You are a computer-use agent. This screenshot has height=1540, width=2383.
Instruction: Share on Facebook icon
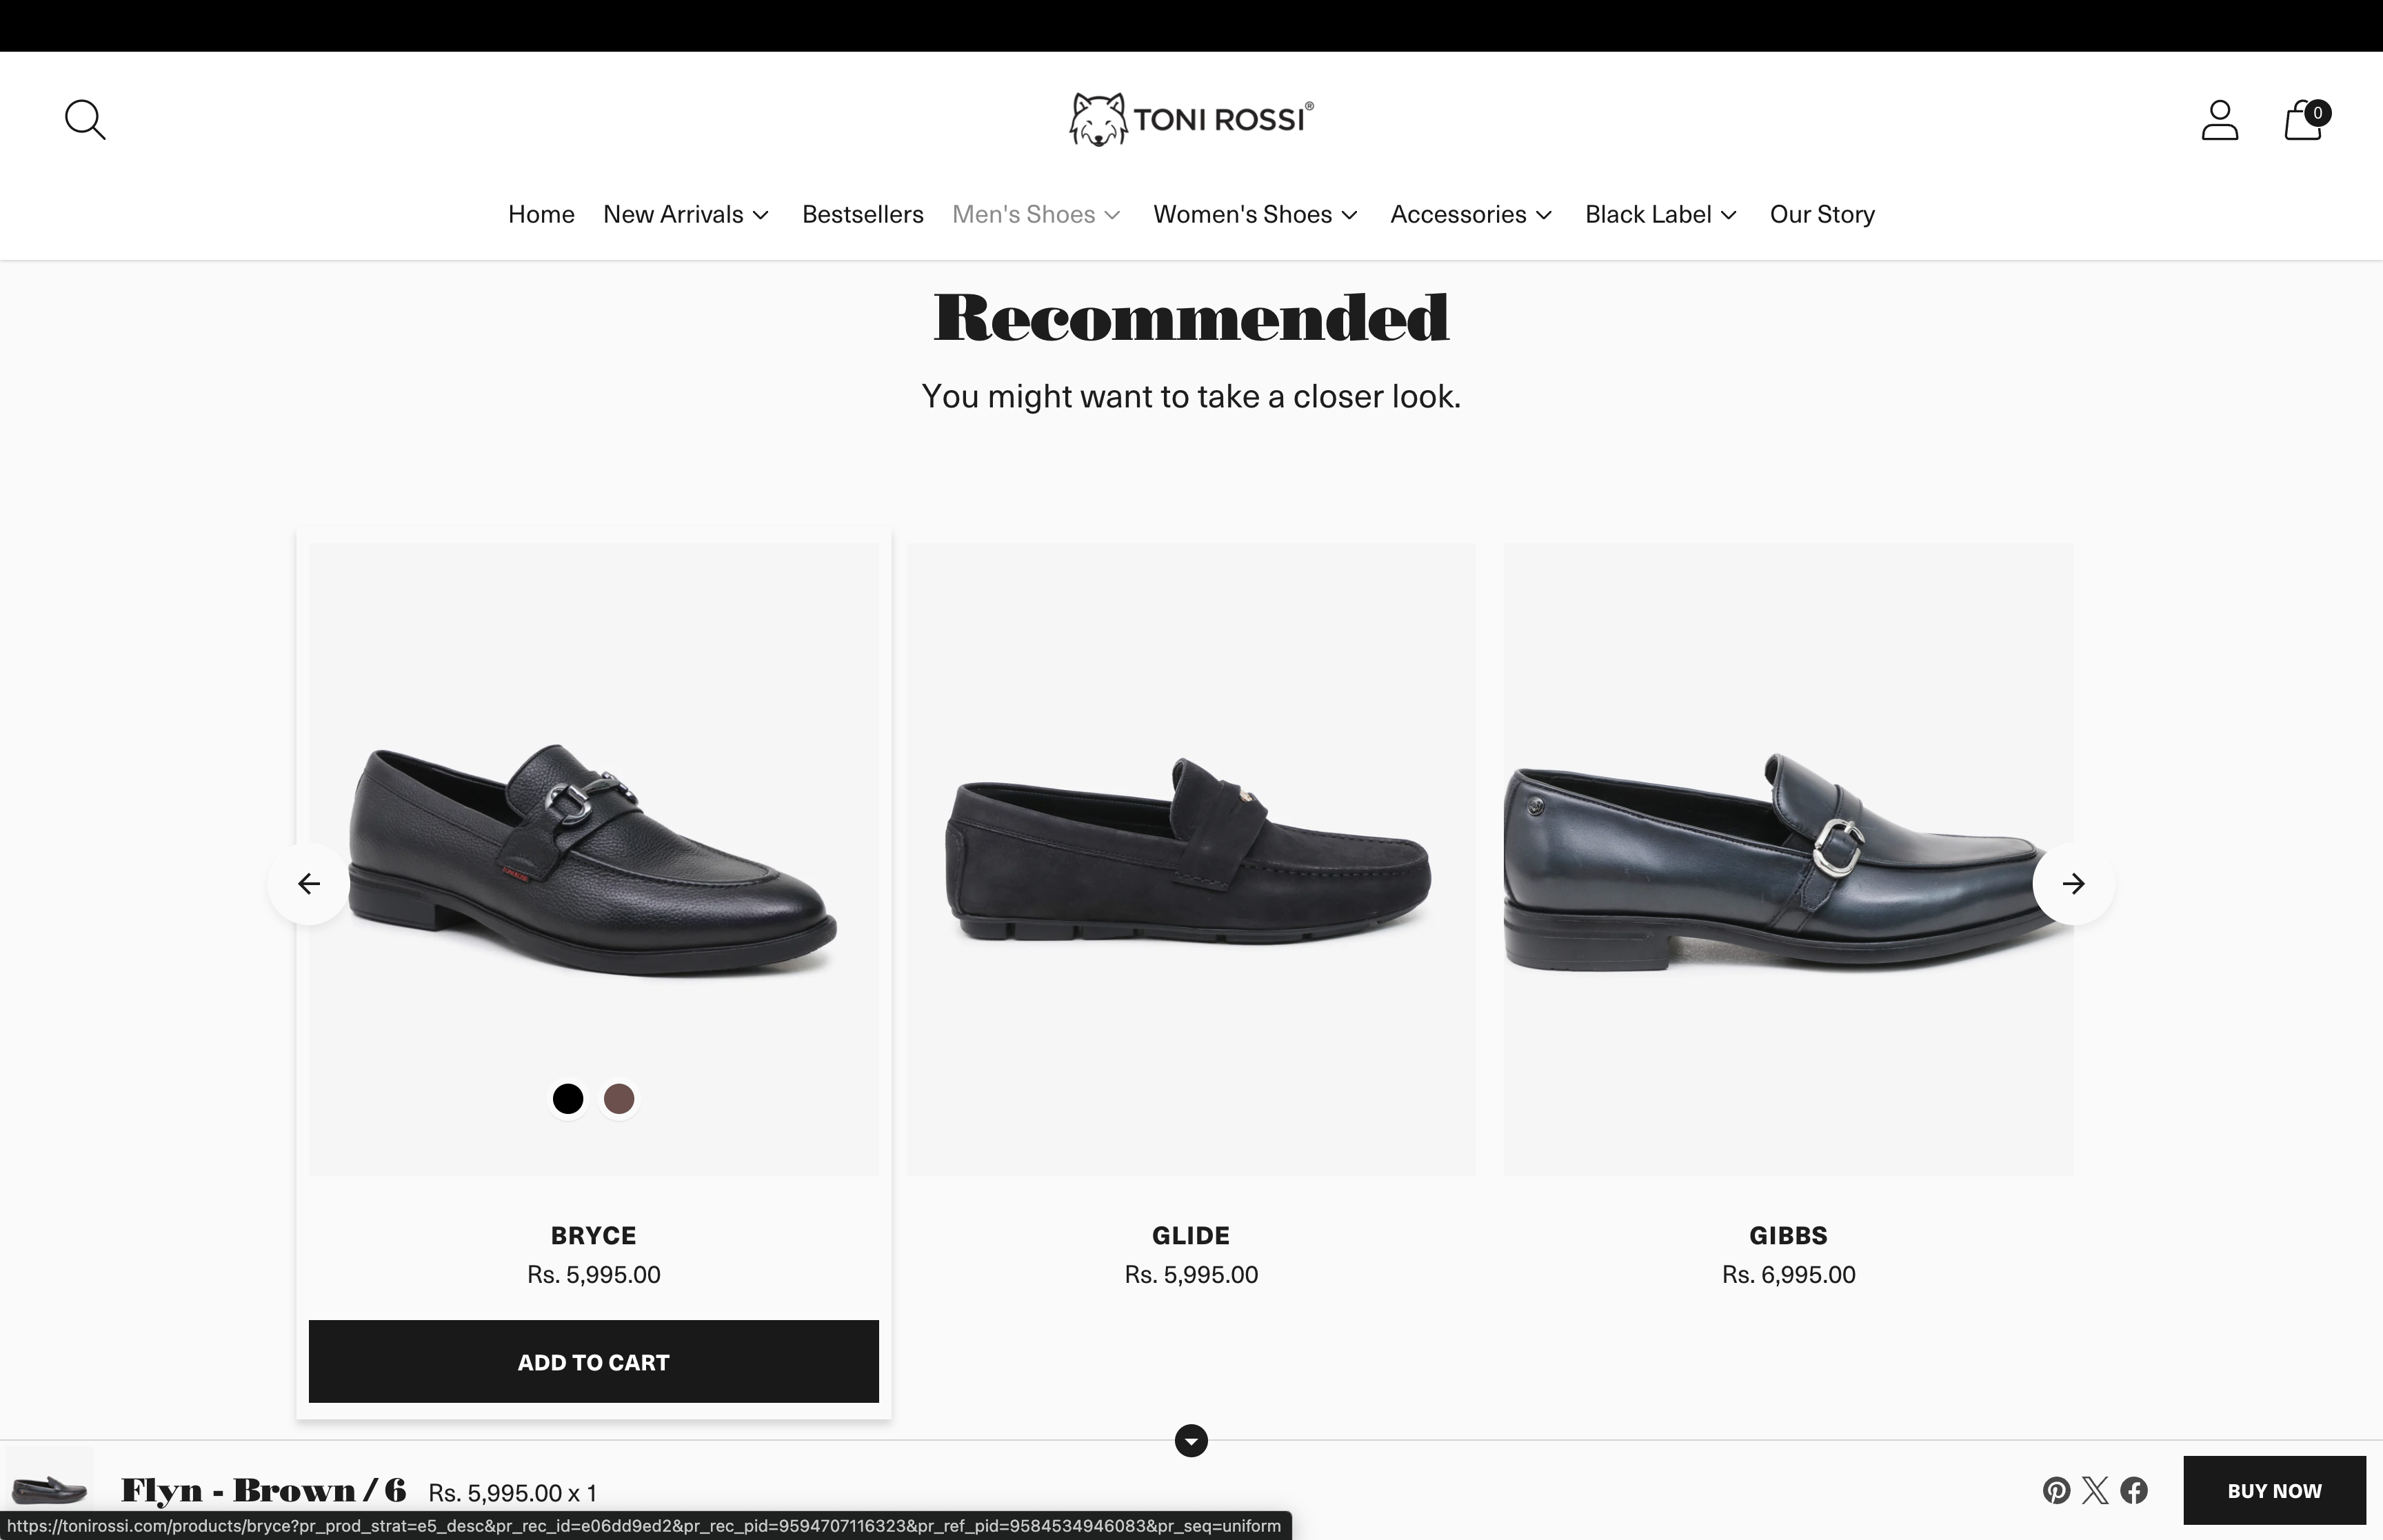[2134, 1491]
